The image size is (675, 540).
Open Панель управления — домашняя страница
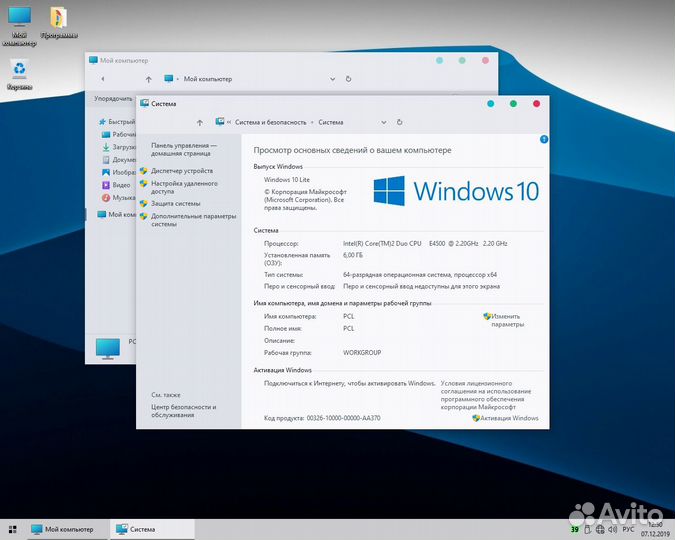click(184, 149)
